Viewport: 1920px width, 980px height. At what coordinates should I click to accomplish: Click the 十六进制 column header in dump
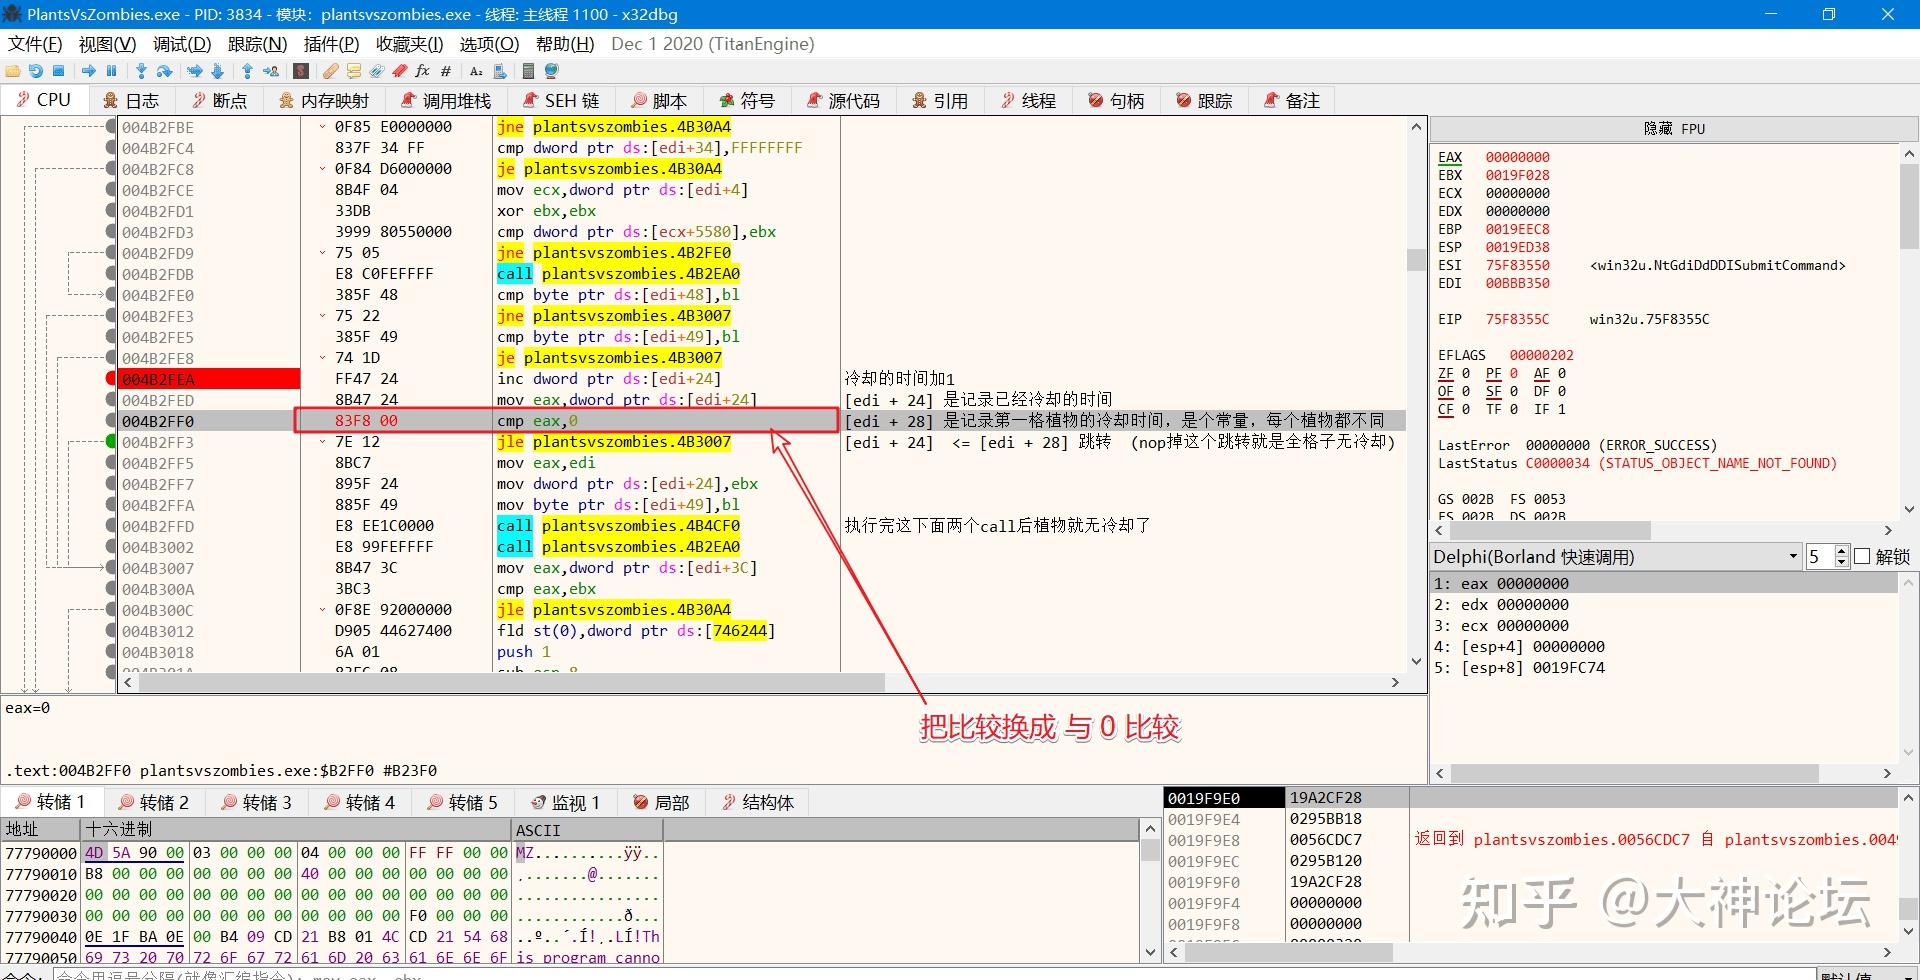pos(295,830)
